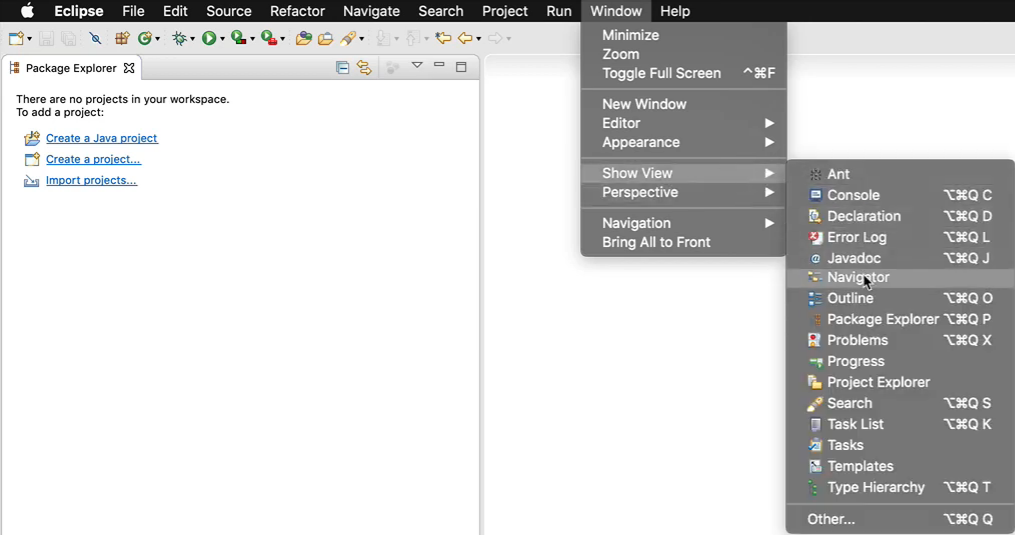Click the Debug bug icon
The width and height of the screenshot is (1015, 535).
(x=179, y=38)
